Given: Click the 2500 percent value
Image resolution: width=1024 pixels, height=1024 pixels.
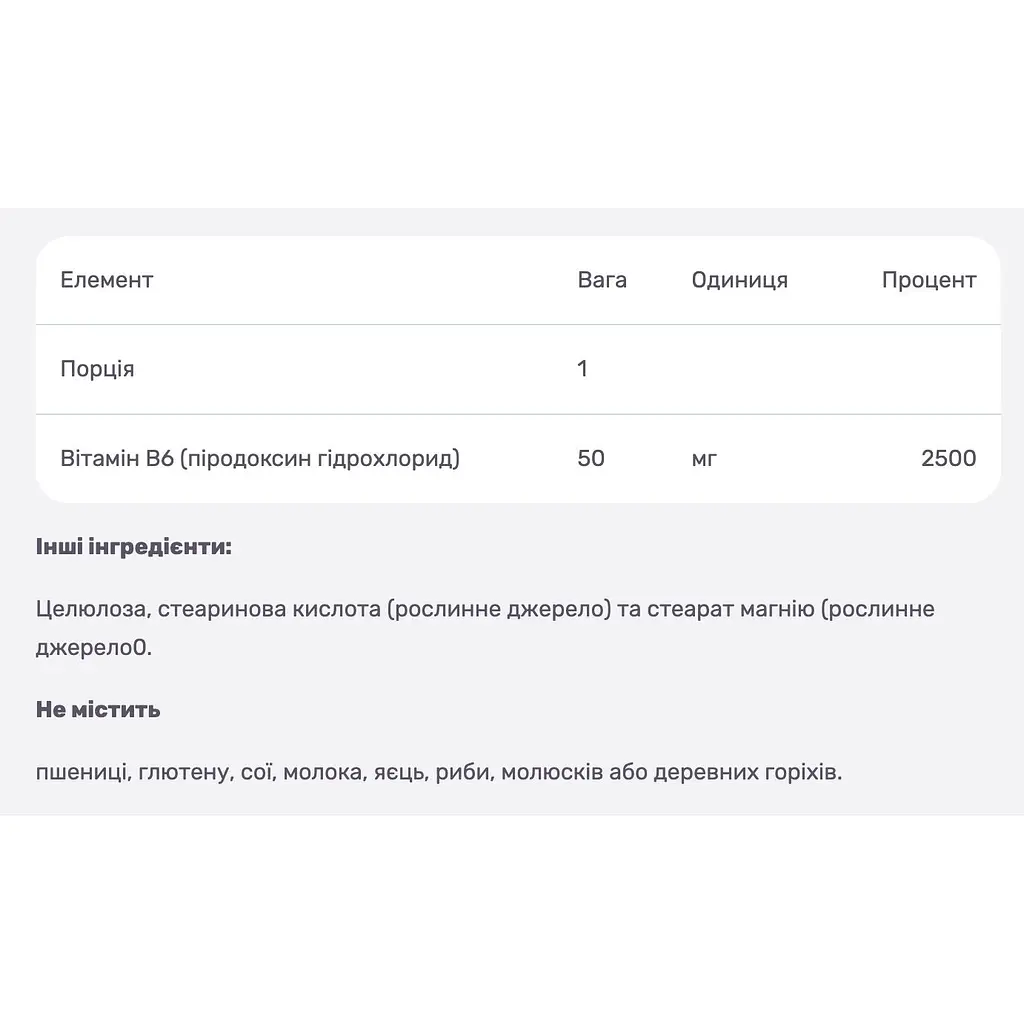Looking at the screenshot, I should (x=948, y=458).
